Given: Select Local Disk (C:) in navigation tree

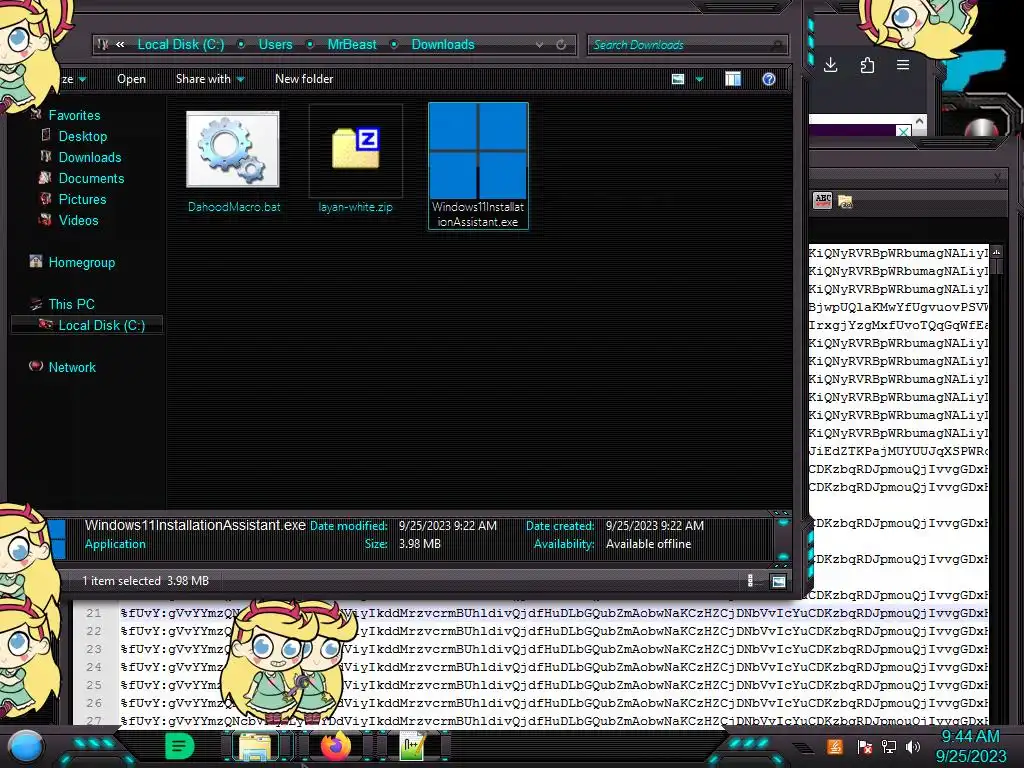Looking at the screenshot, I should pyautogui.click(x=102, y=325).
